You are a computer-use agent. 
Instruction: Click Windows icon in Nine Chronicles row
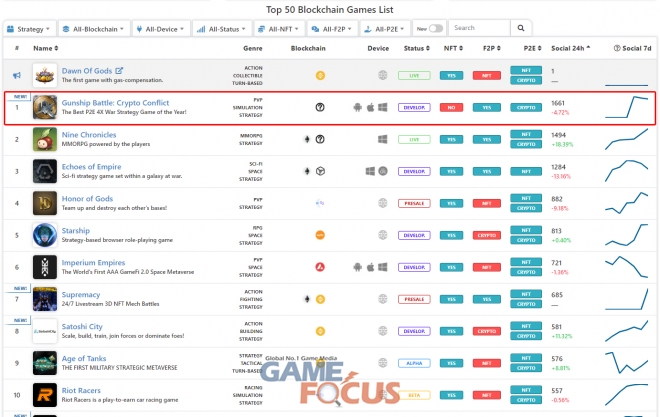pyautogui.click(x=383, y=140)
